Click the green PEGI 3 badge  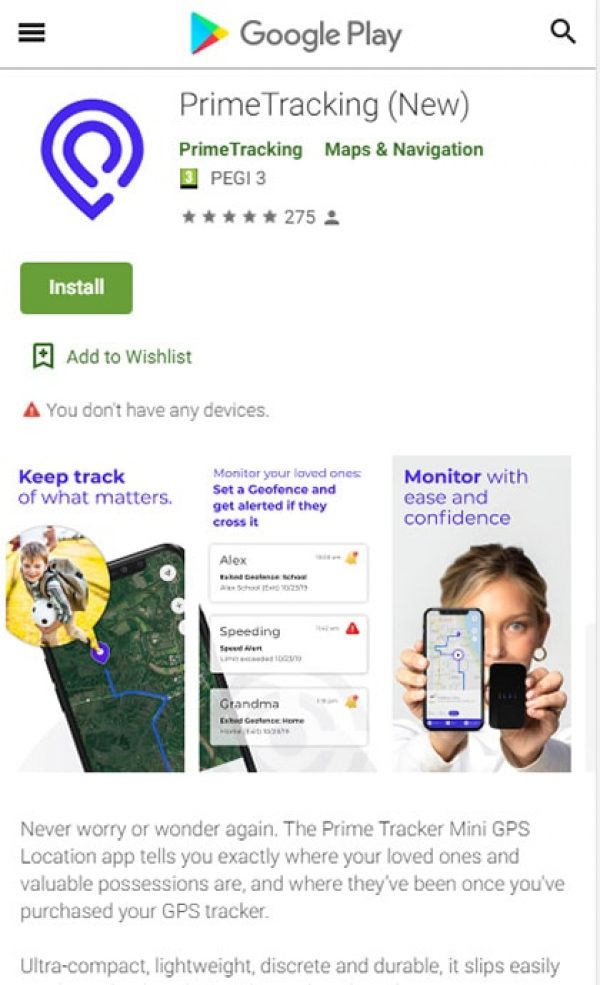pyautogui.click(x=188, y=178)
